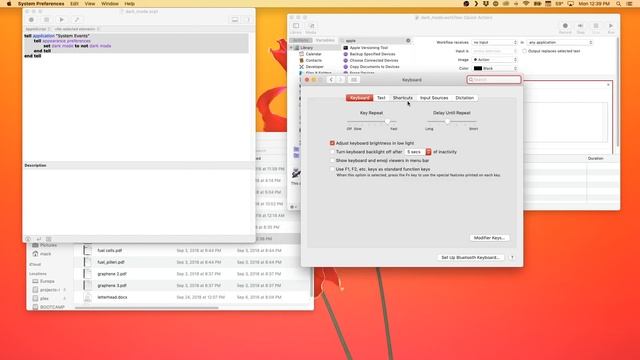Select the Variables tab in Automator

pos(325,40)
